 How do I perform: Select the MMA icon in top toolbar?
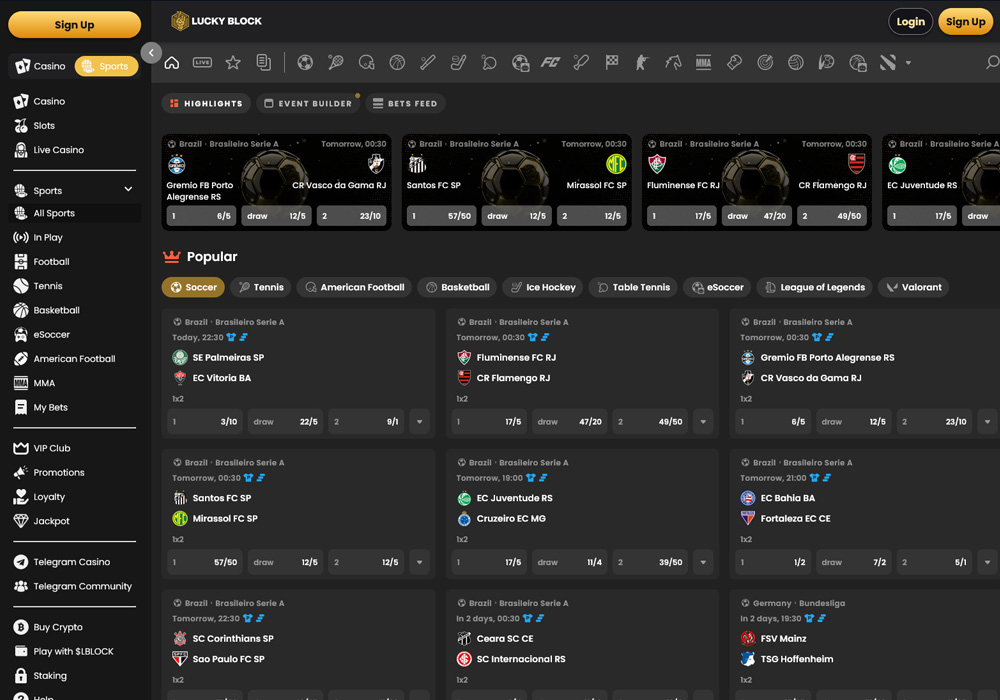(703, 63)
